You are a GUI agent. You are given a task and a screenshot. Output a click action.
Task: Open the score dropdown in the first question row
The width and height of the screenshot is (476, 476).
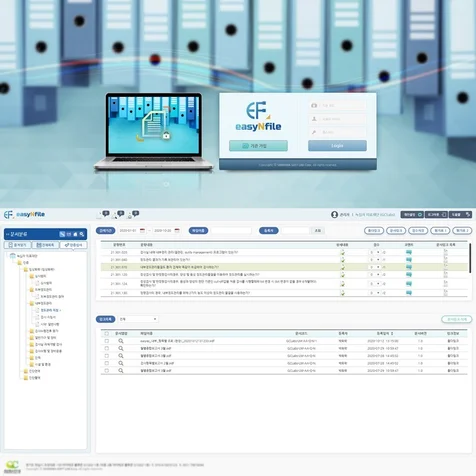point(375,252)
